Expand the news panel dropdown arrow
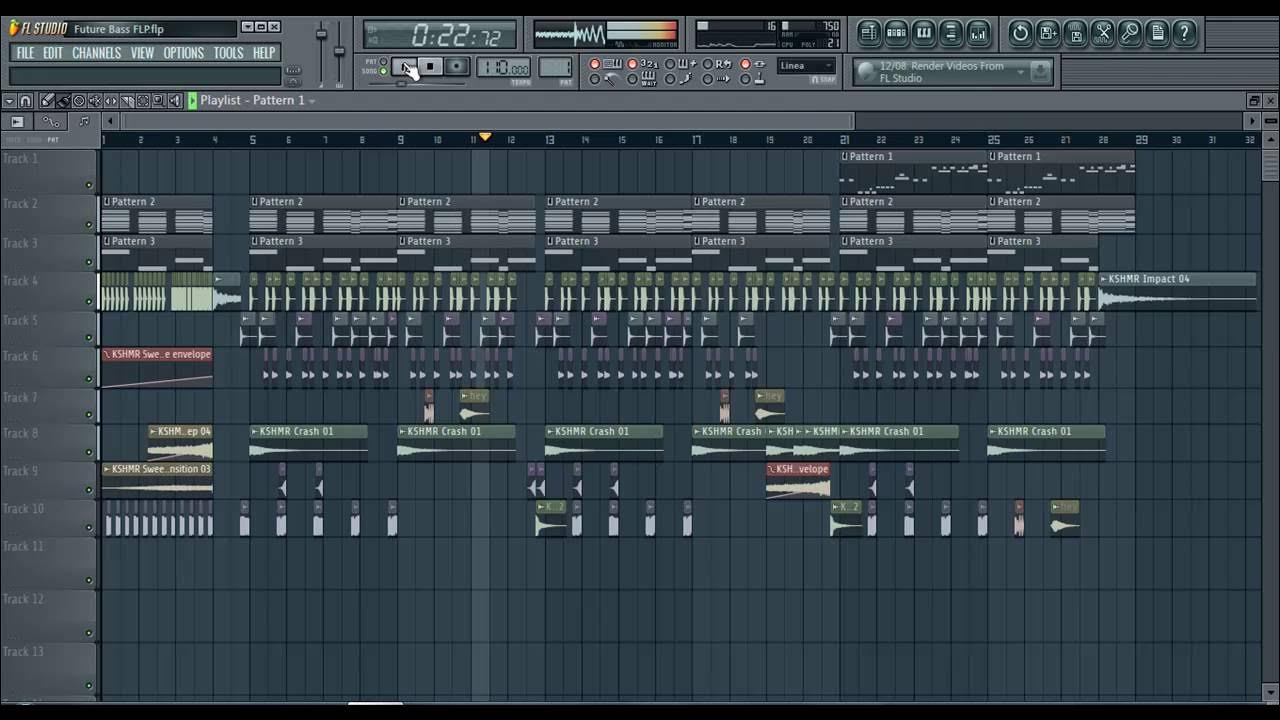This screenshot has height=720, width=1280. click(x=1021, y=71)
